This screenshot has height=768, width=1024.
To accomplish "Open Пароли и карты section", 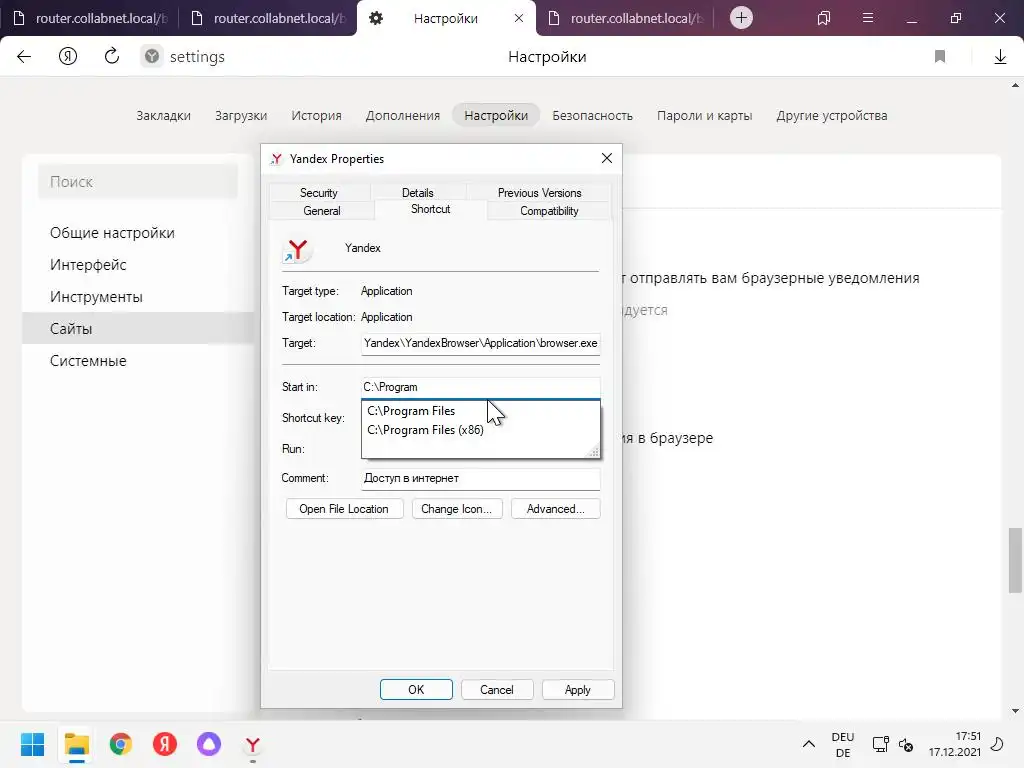I will [704, 116].
